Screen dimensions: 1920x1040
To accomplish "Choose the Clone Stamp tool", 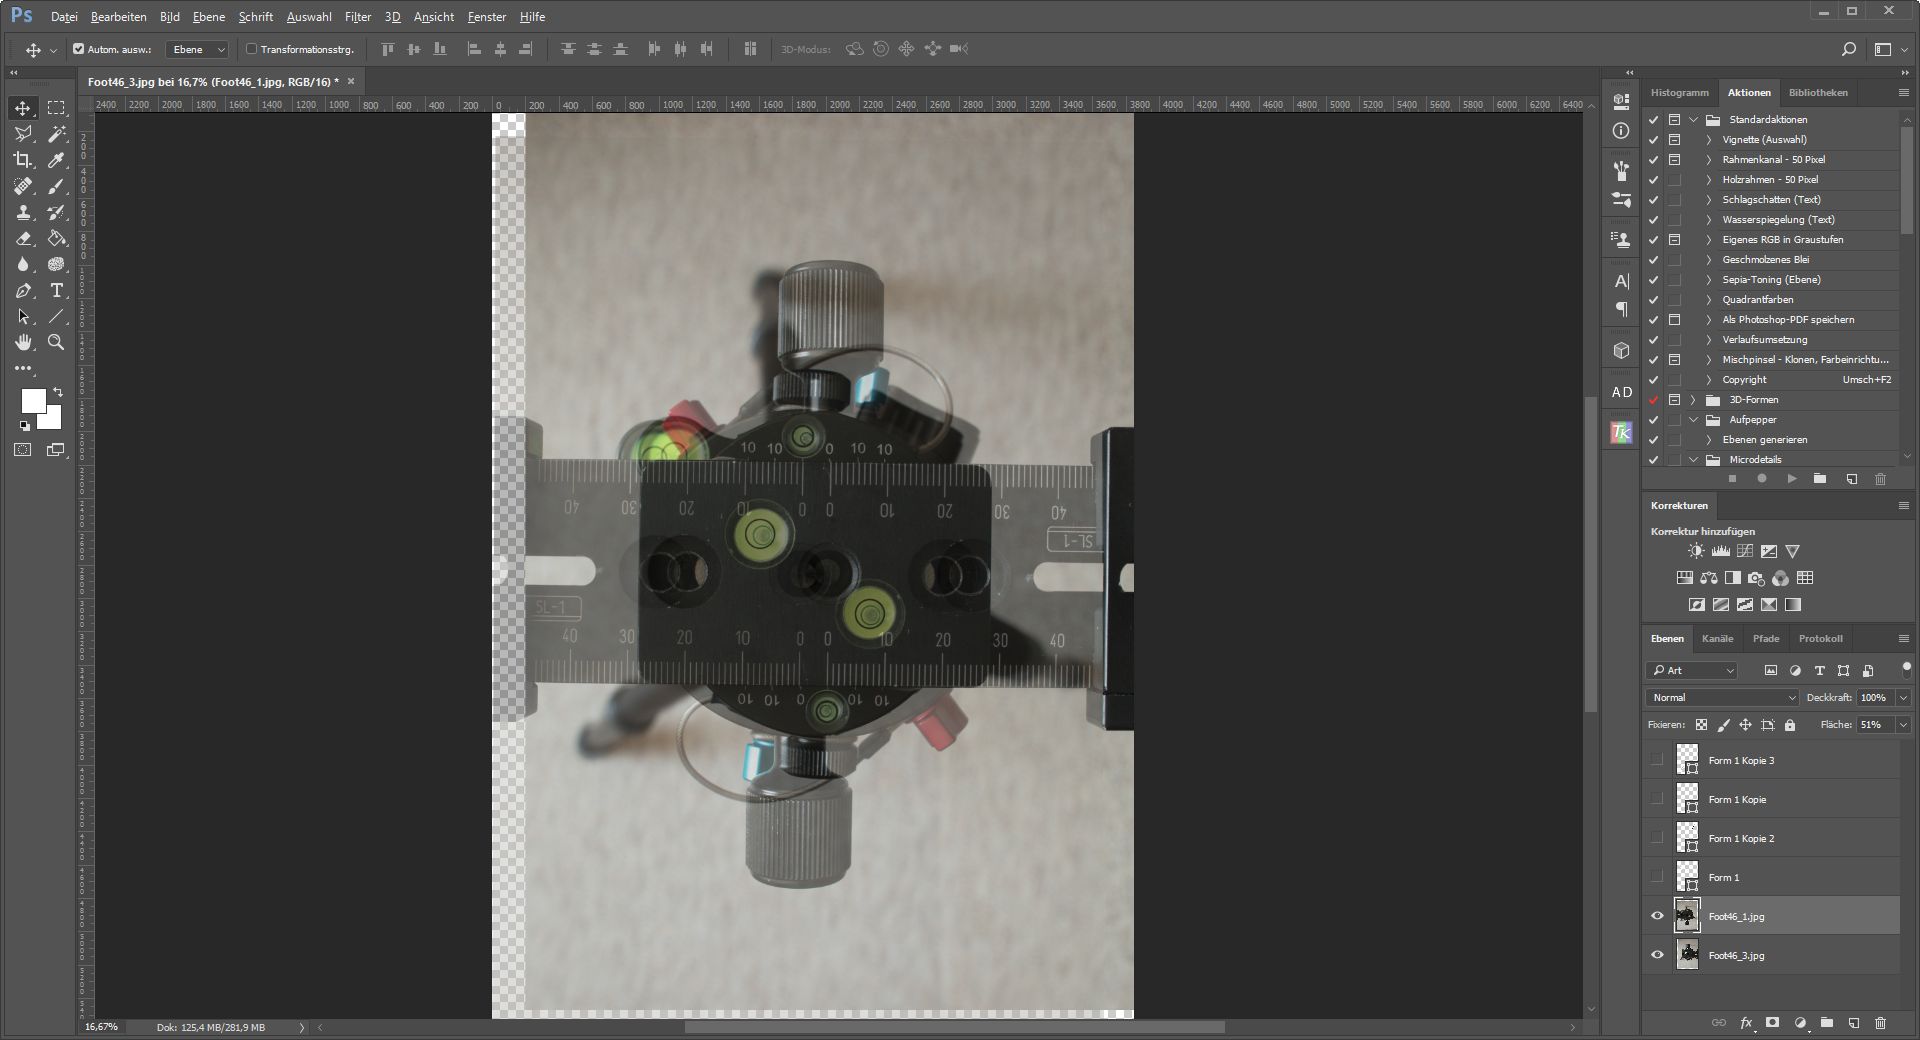I will pos(23,213).
